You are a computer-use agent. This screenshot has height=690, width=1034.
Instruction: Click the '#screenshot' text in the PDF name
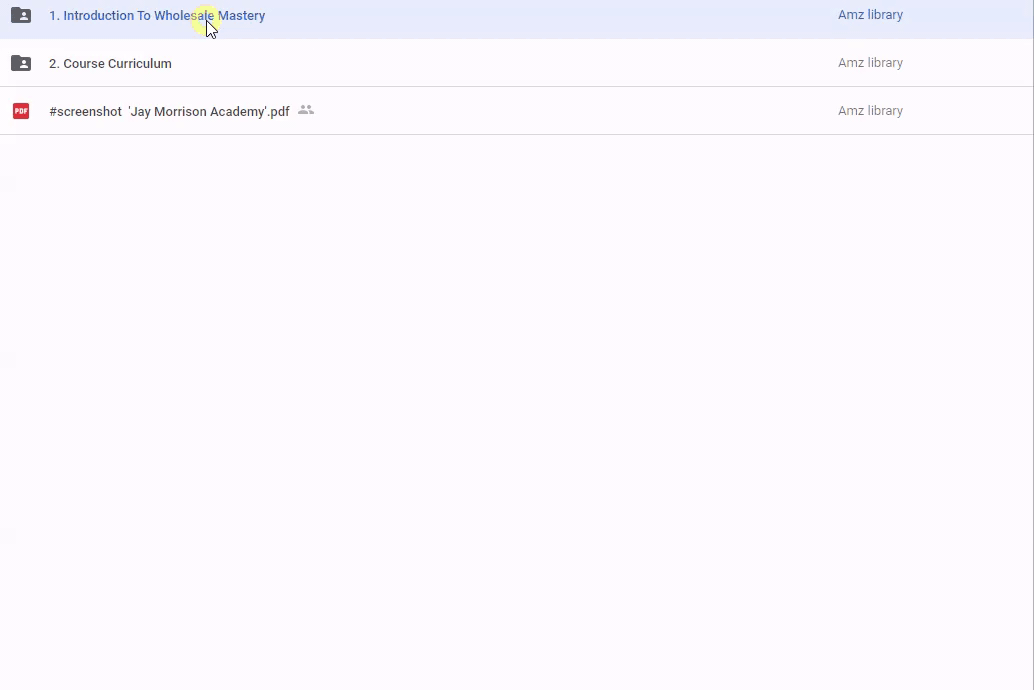pos(85,112)
